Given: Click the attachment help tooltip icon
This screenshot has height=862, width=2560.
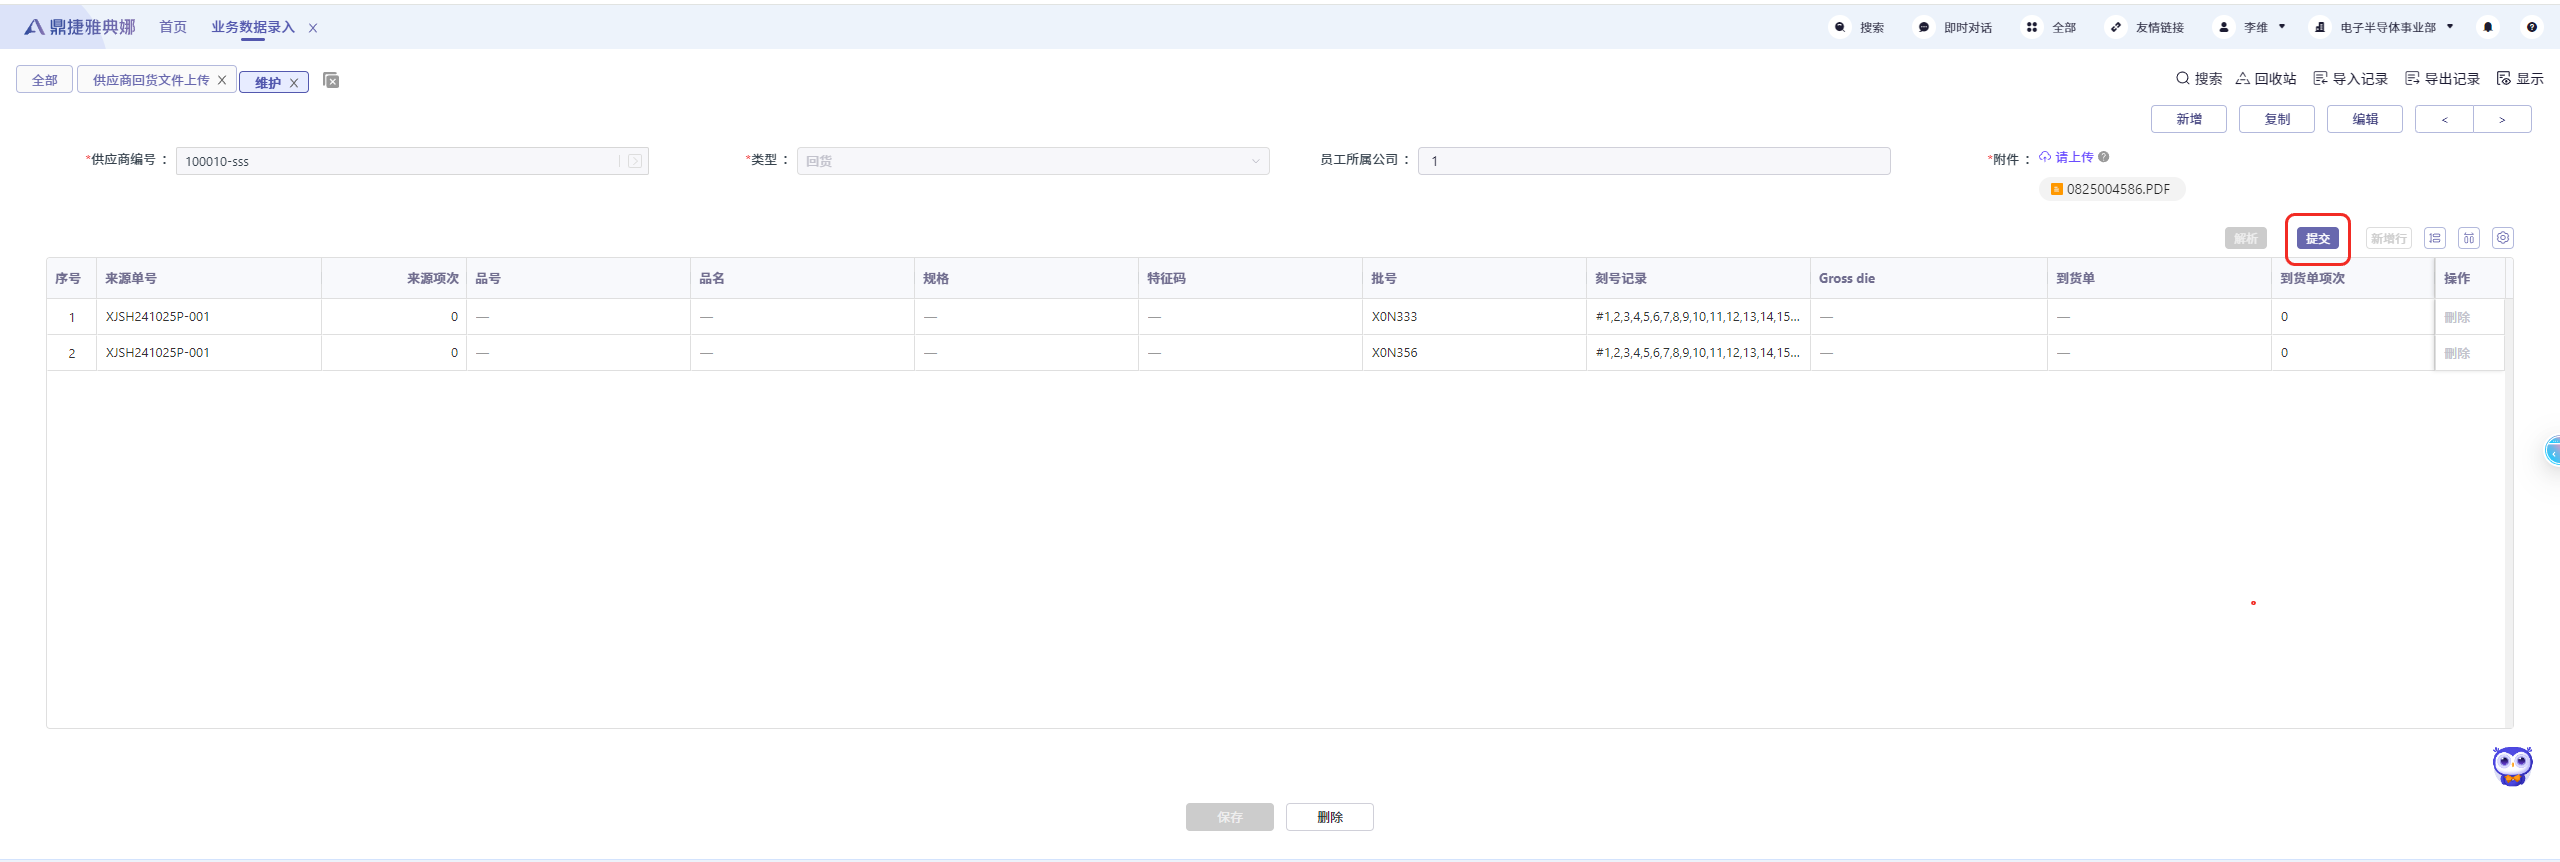Looking at the screenshot, I should coord(2104,157).
